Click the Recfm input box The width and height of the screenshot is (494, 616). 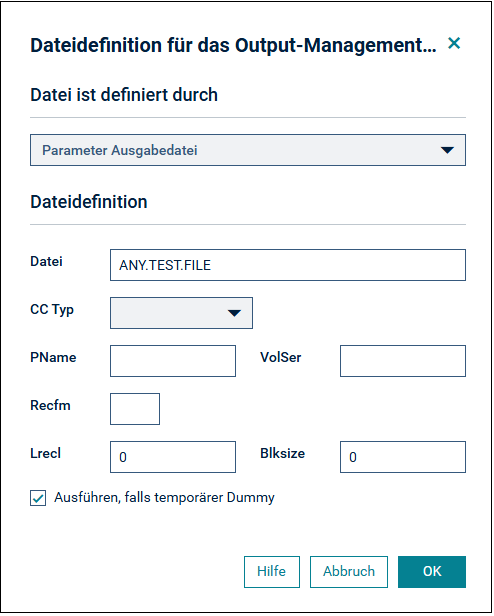(x=135, y=409)
